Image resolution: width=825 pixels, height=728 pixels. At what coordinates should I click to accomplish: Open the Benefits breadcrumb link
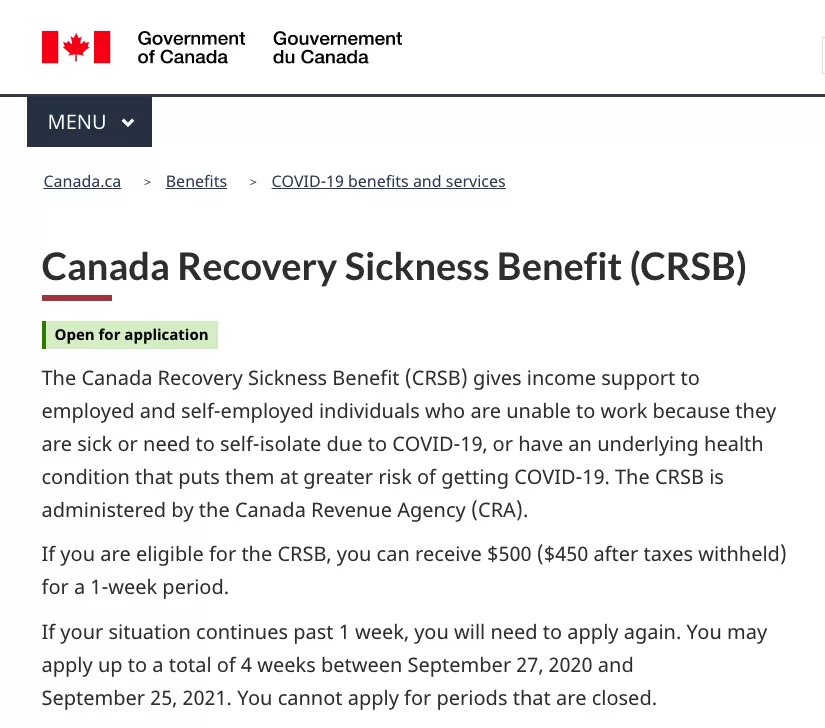[x=196, y=181]
